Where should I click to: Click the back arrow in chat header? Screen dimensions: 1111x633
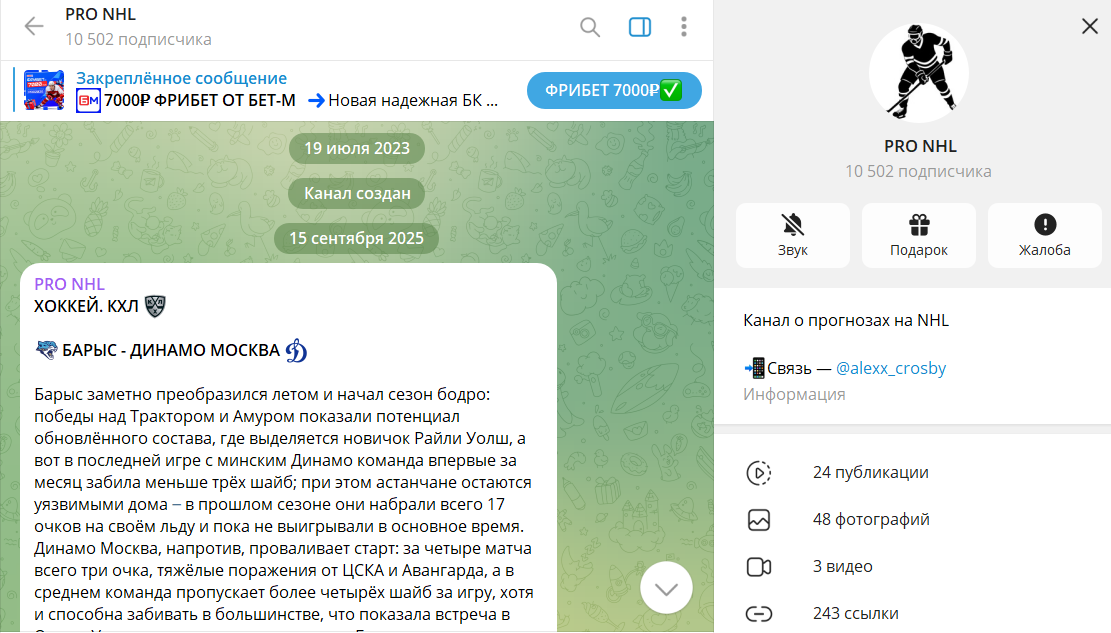pos(34,27)
